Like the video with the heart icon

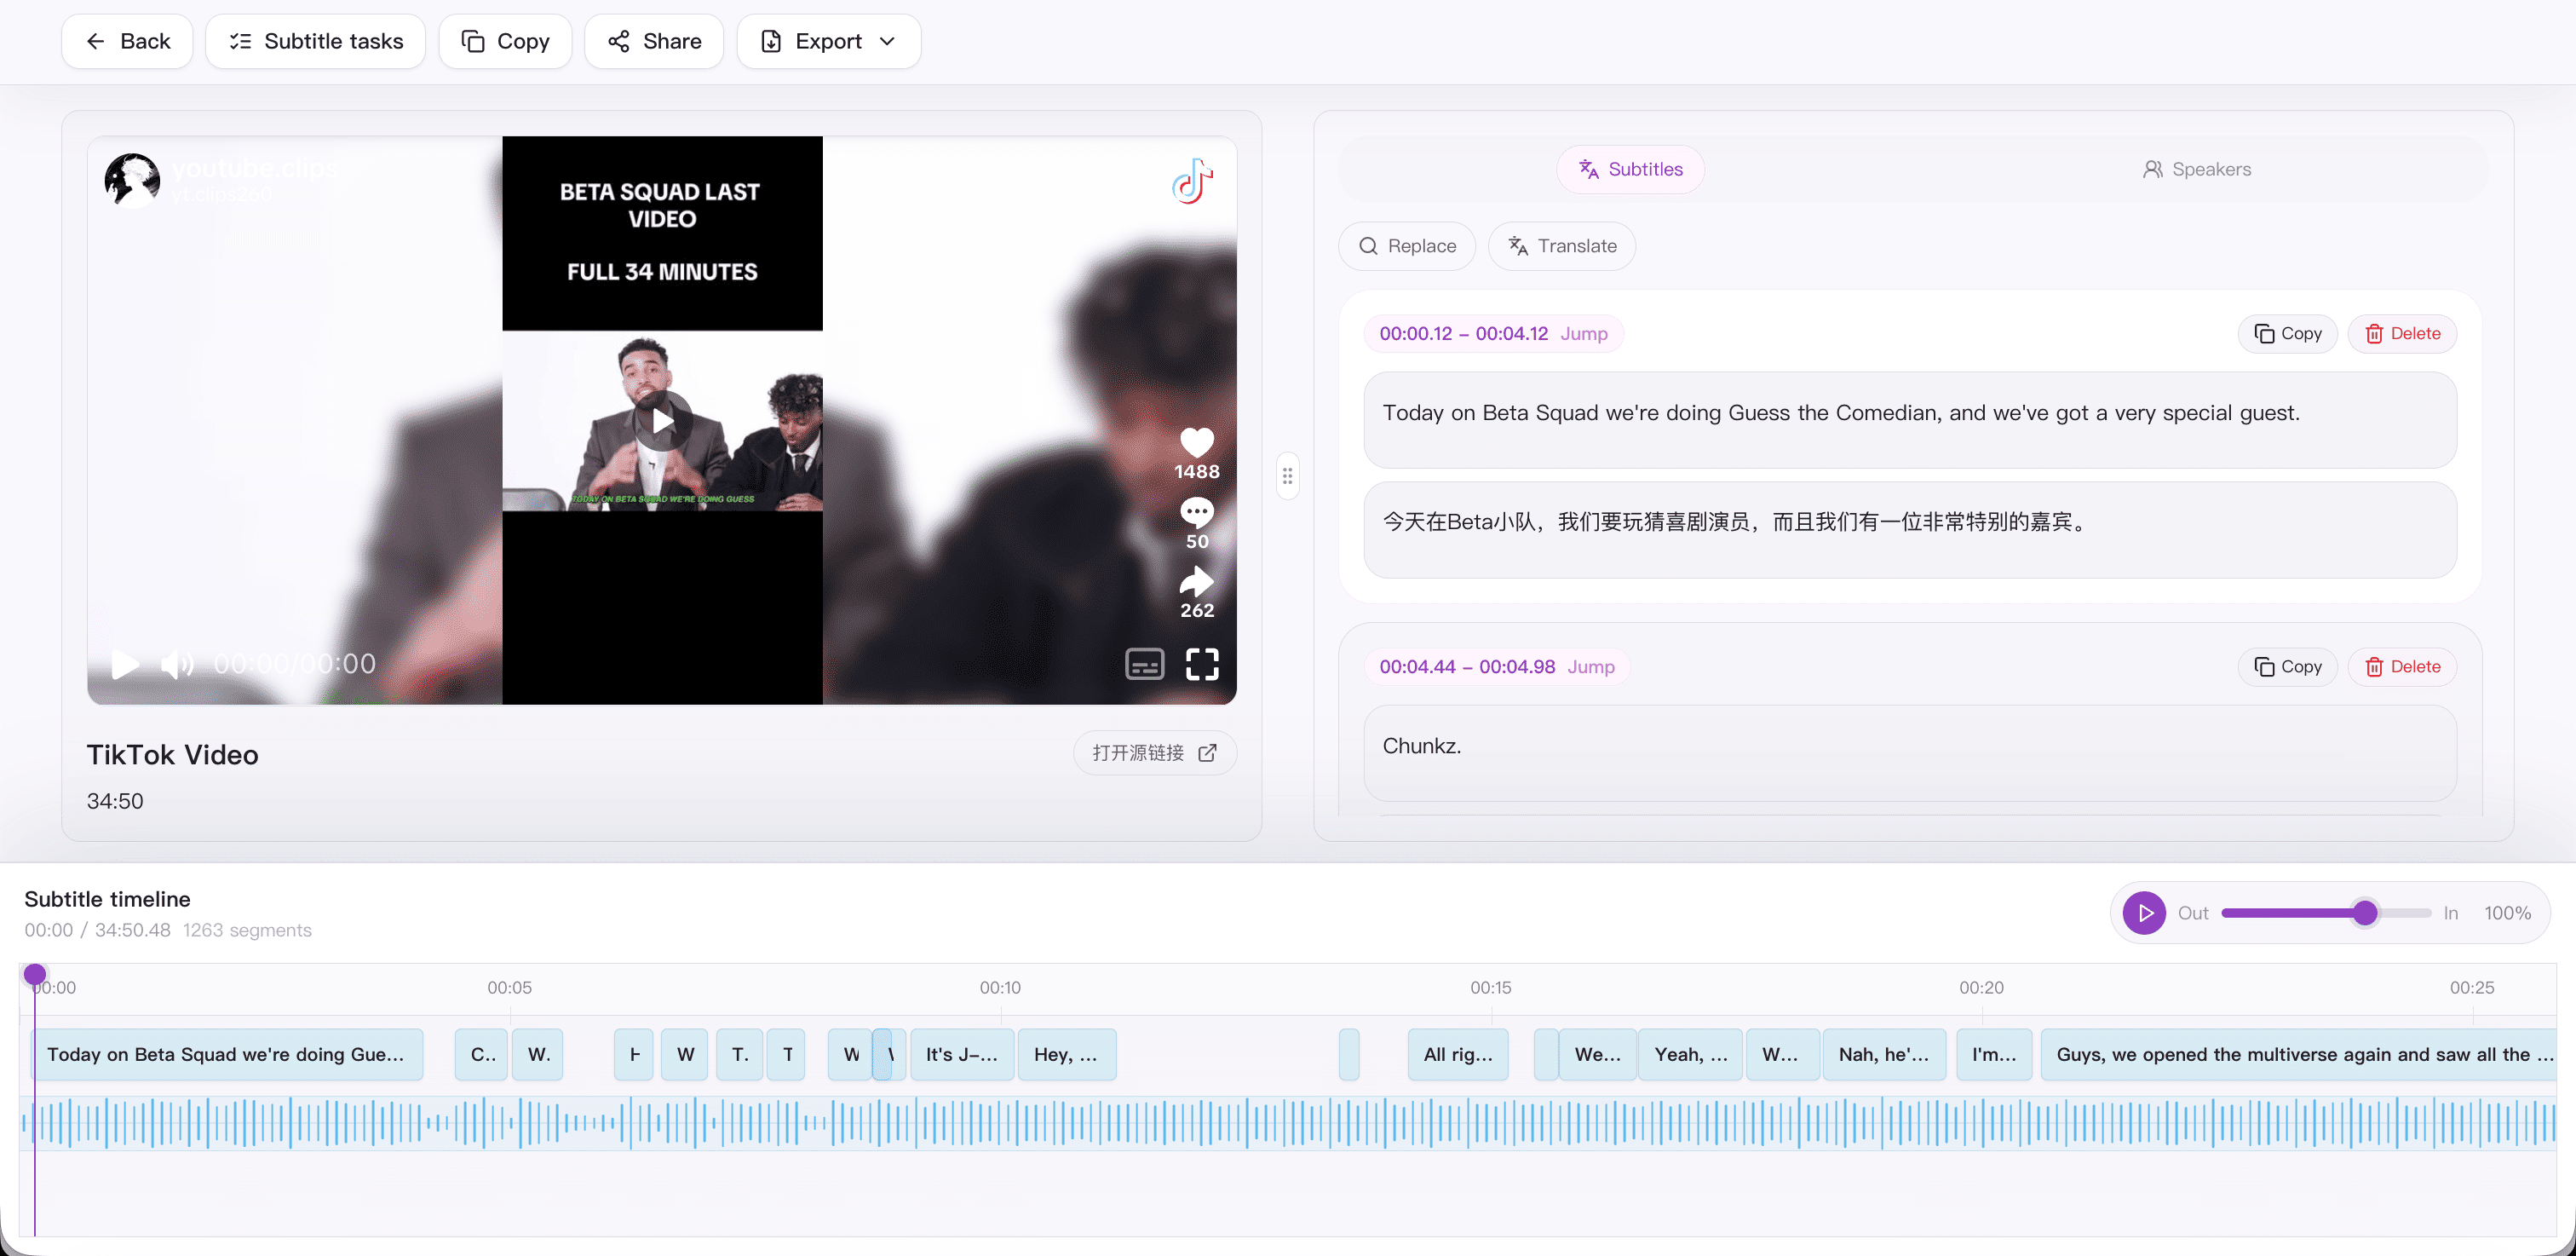coord(1197,442)
